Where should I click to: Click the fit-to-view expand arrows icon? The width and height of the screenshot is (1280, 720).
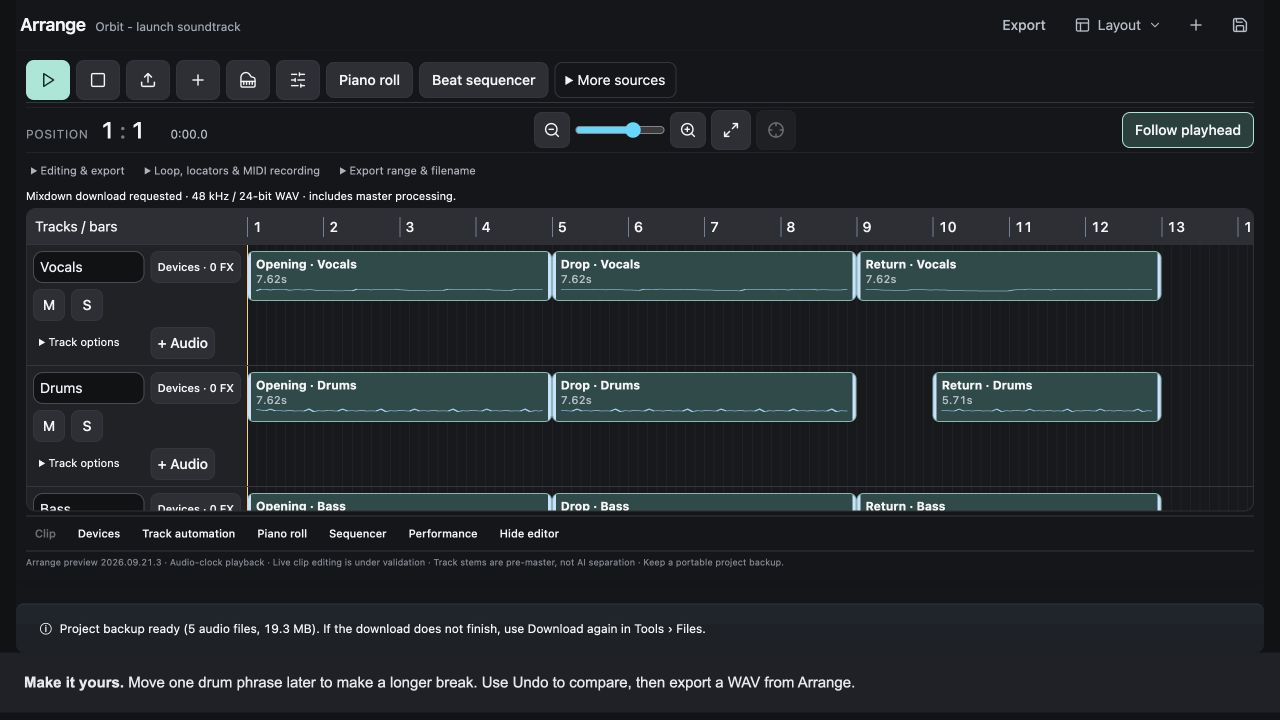tap(731, 130)
